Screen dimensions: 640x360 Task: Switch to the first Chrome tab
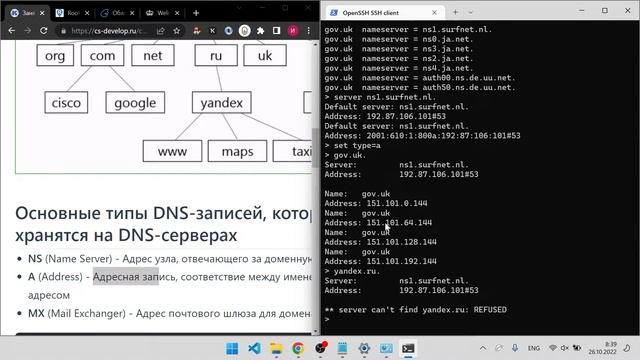point(24,13)
